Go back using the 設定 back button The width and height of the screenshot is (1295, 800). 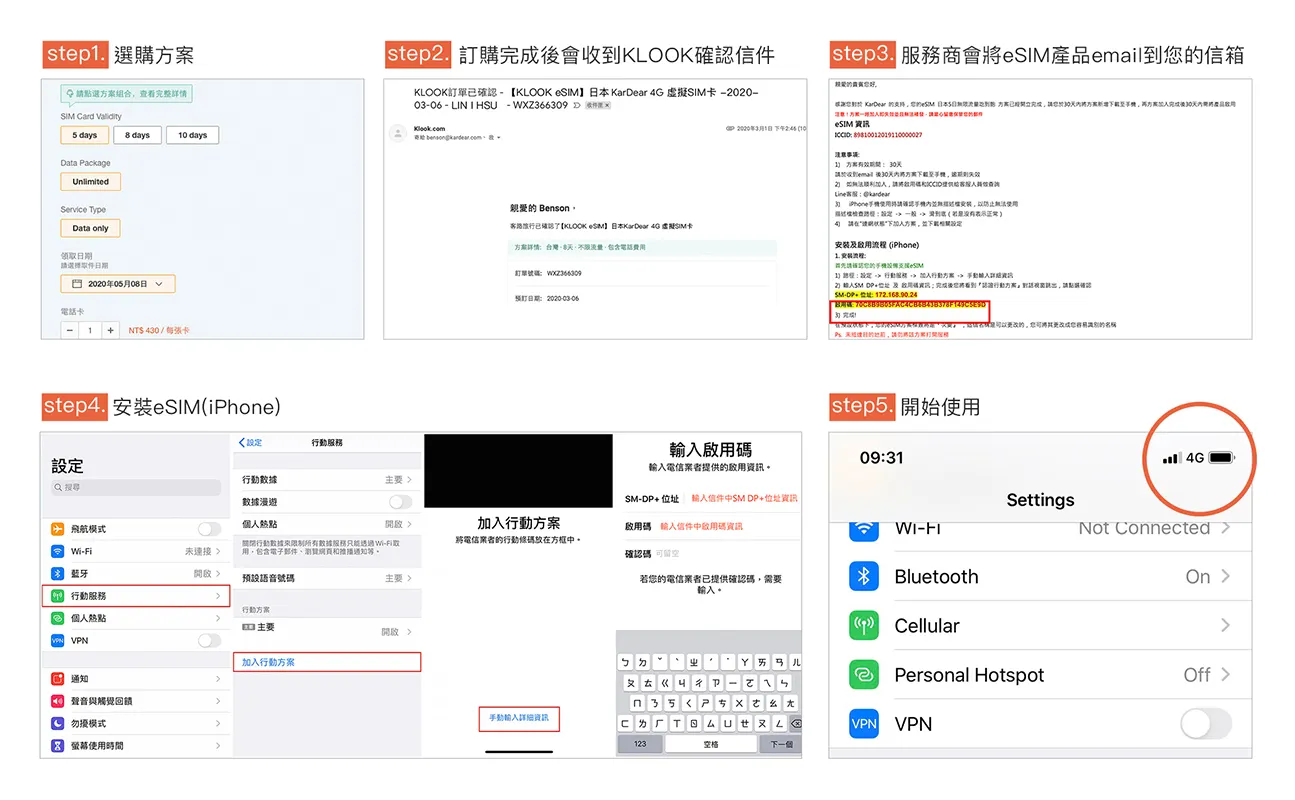tap(250, 442)
